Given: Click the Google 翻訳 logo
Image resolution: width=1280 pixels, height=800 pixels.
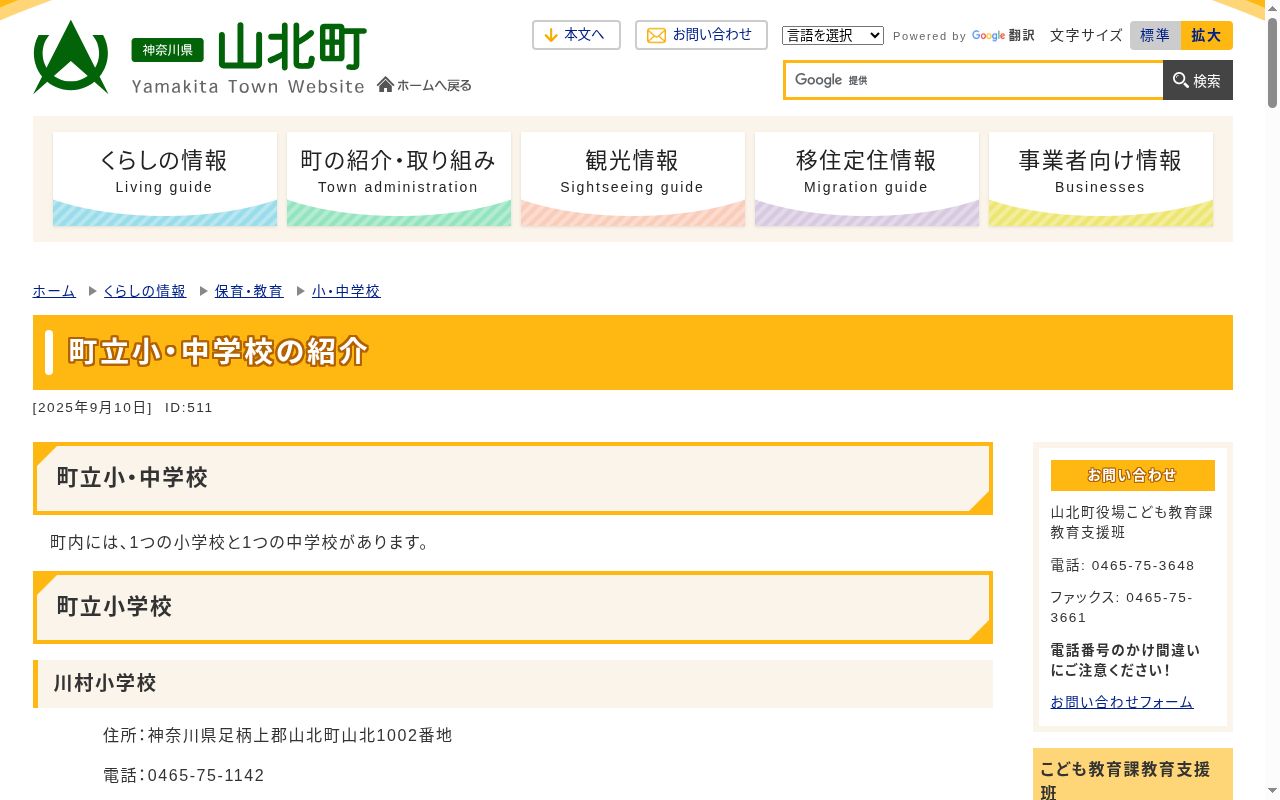Looking at the screenshot, I should coord(1003,35).
